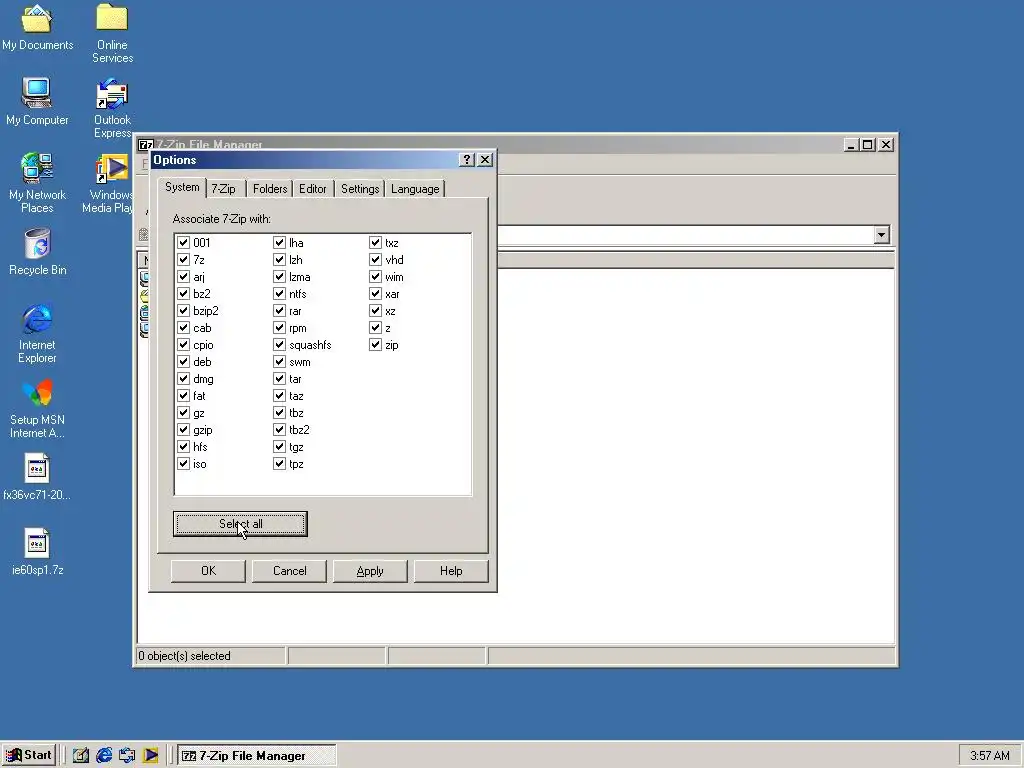The height and width of the screenshot is (768, 1024).
Task: Toggle the dmg association checkbox
Action: 184,378
